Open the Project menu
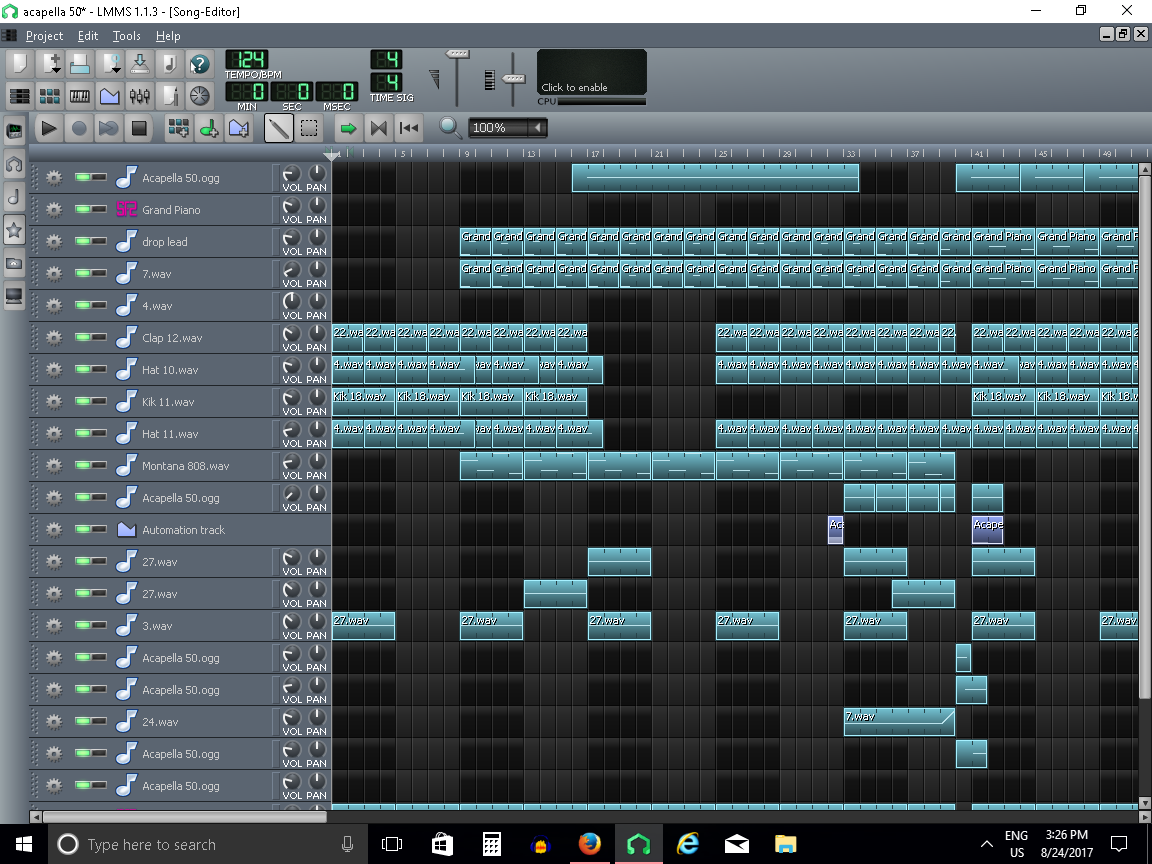 (x=44, y=36)
